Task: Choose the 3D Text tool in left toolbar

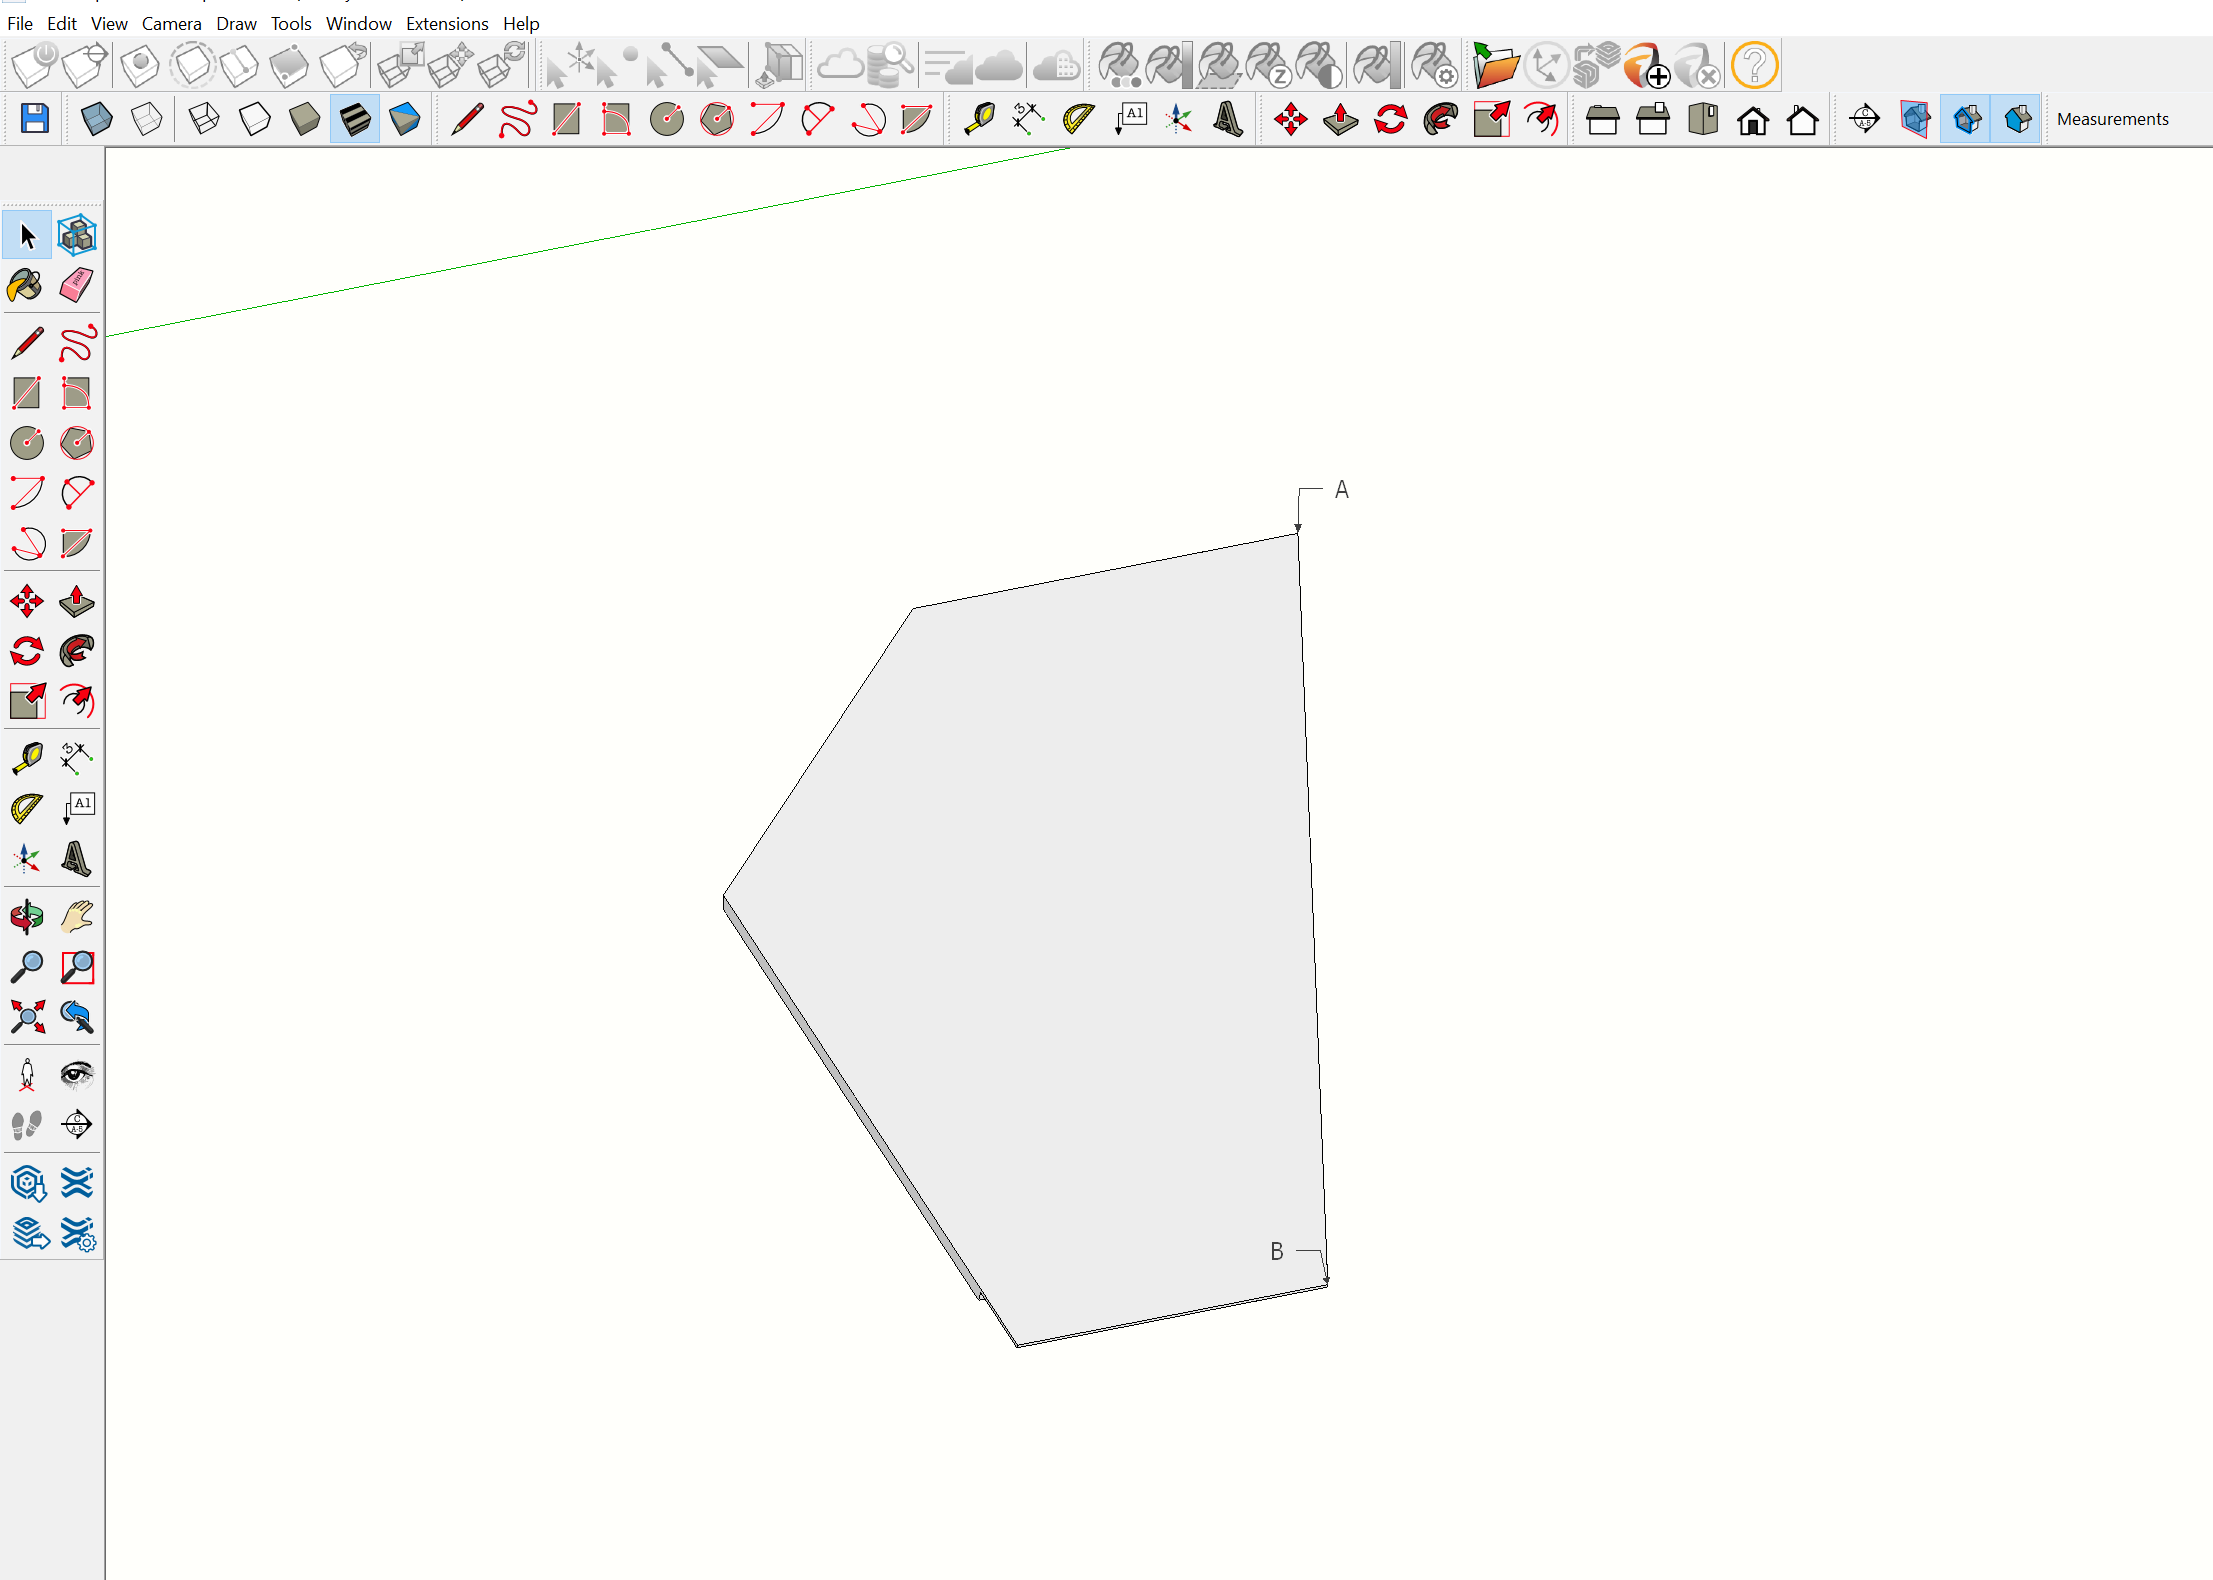Action: pos(77,858)
